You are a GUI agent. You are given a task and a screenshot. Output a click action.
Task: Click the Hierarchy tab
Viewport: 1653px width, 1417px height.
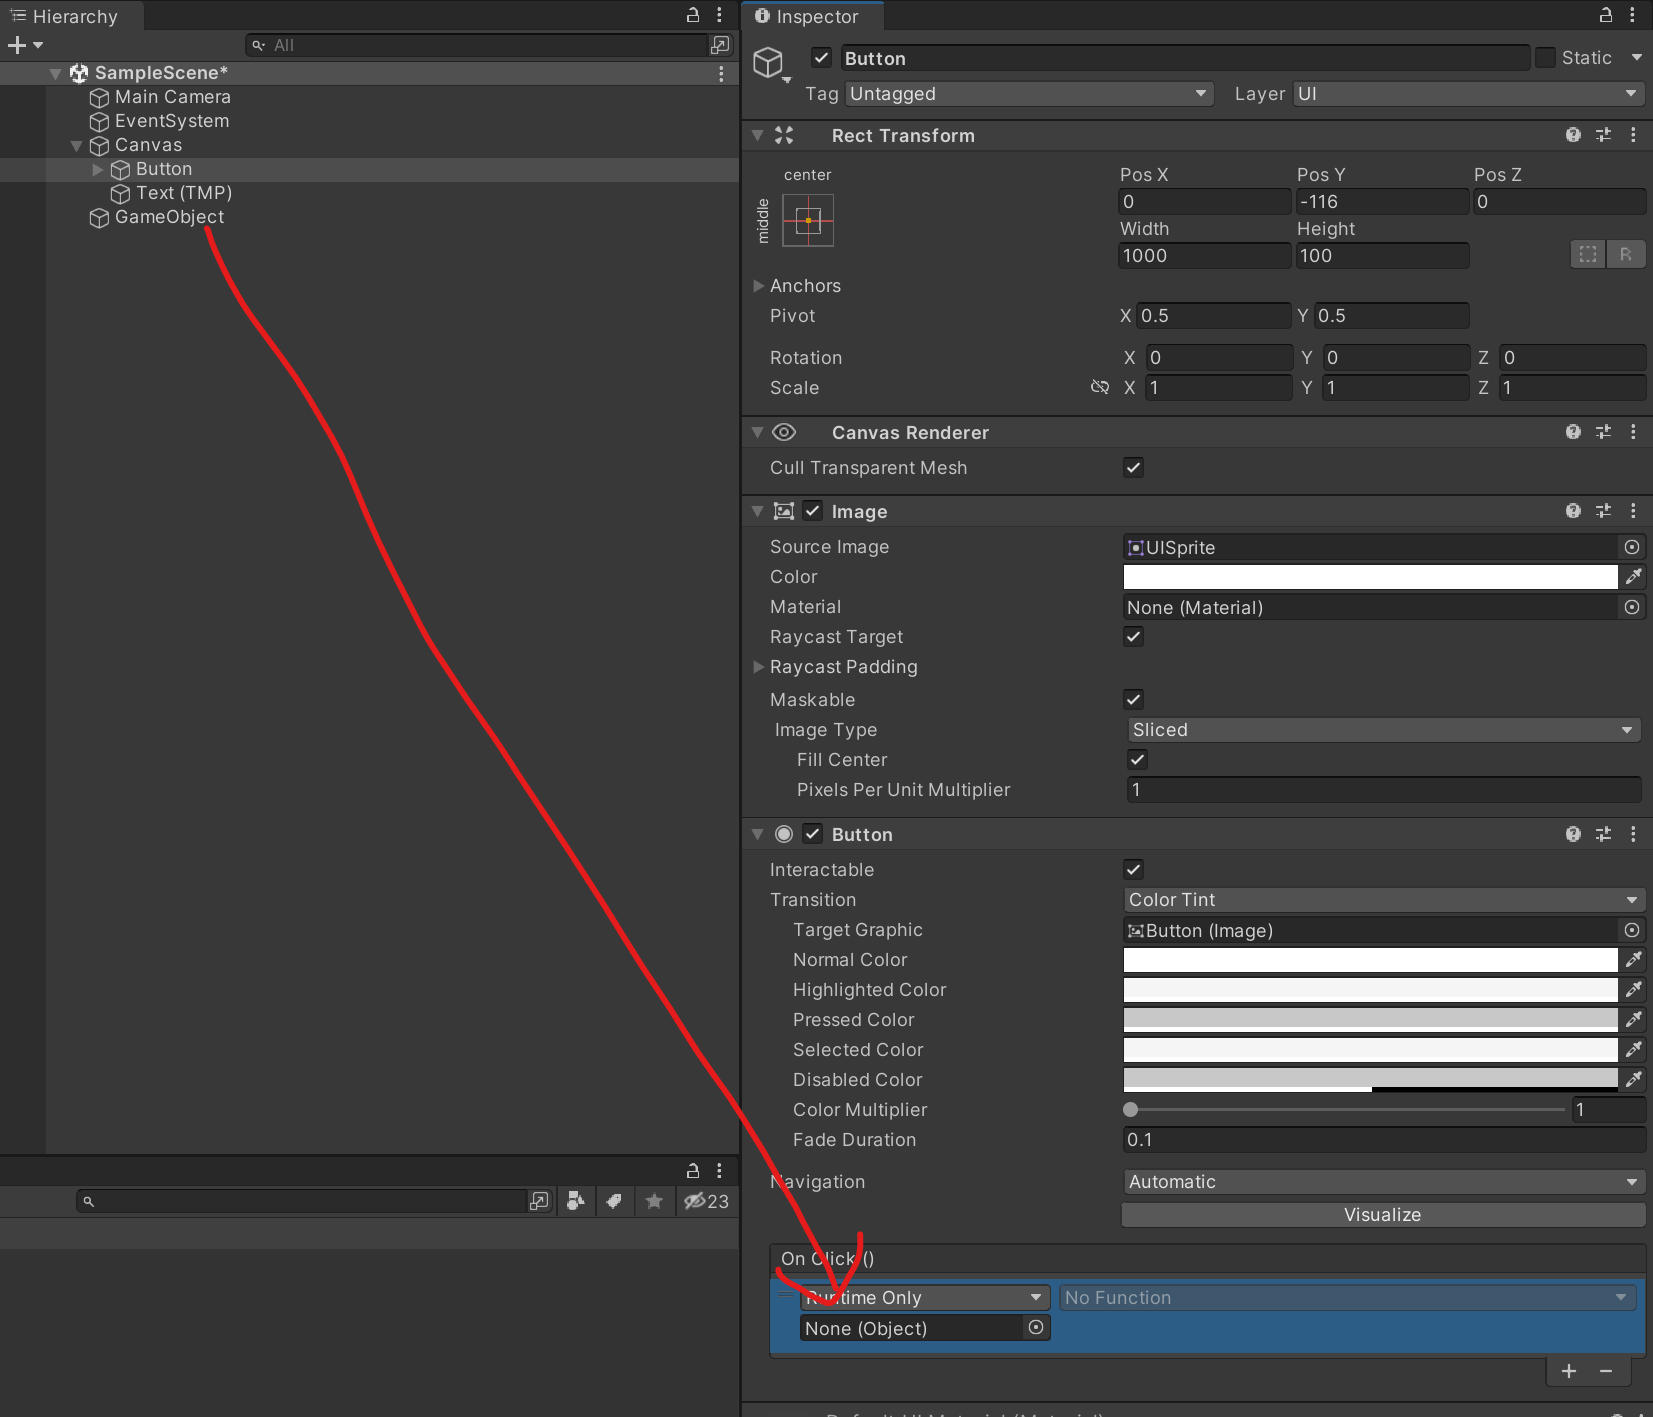pos(70,15)
